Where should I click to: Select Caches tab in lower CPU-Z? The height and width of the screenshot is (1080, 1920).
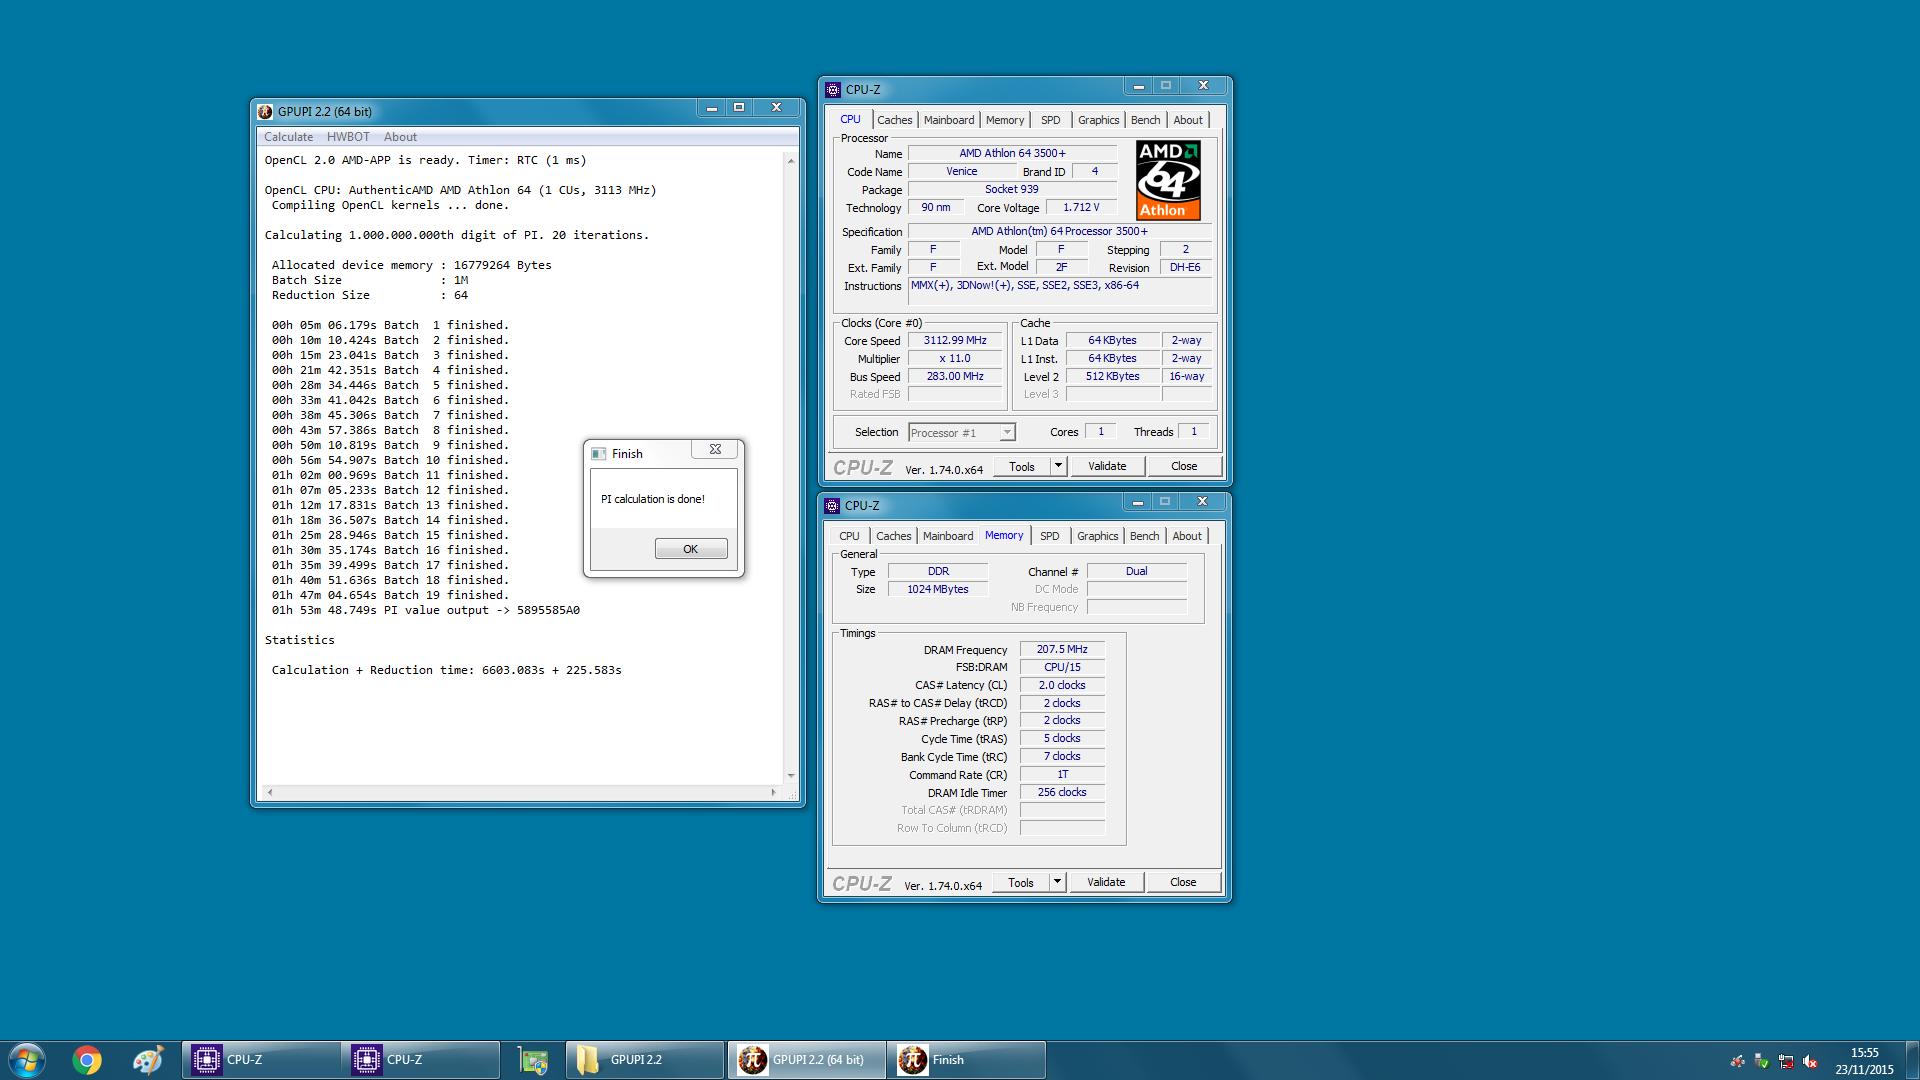point(894,536)
